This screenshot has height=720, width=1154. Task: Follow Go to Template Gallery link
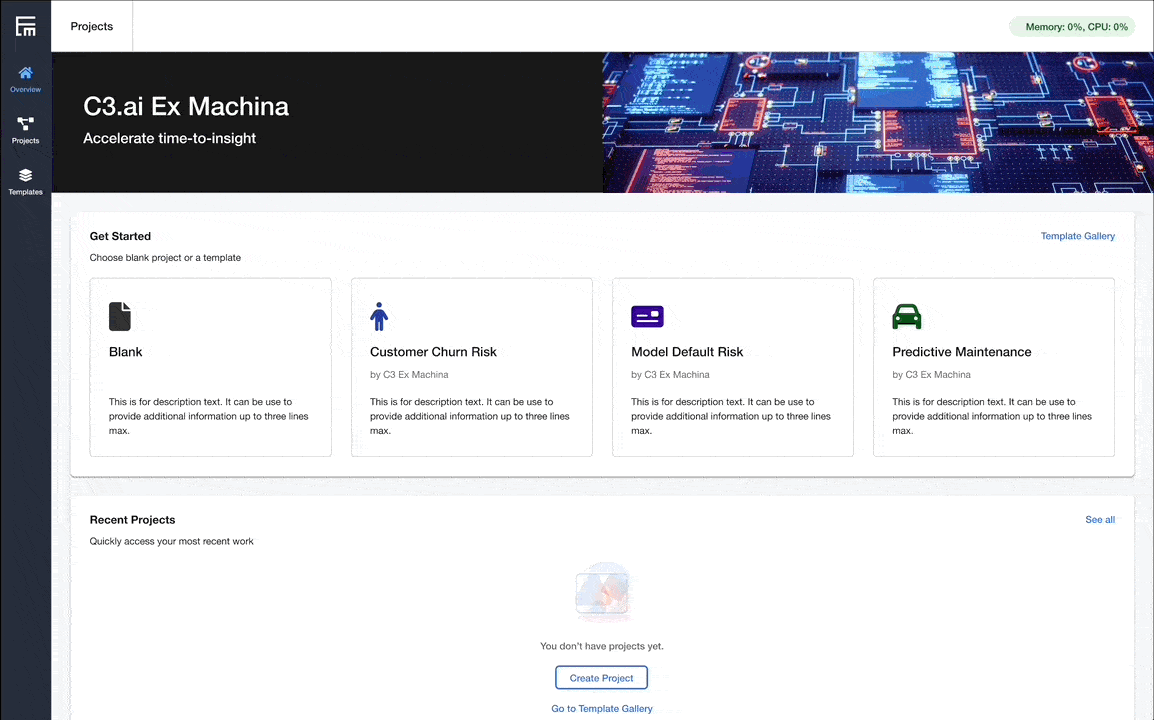pyautogui.click(x=602, y=709)
